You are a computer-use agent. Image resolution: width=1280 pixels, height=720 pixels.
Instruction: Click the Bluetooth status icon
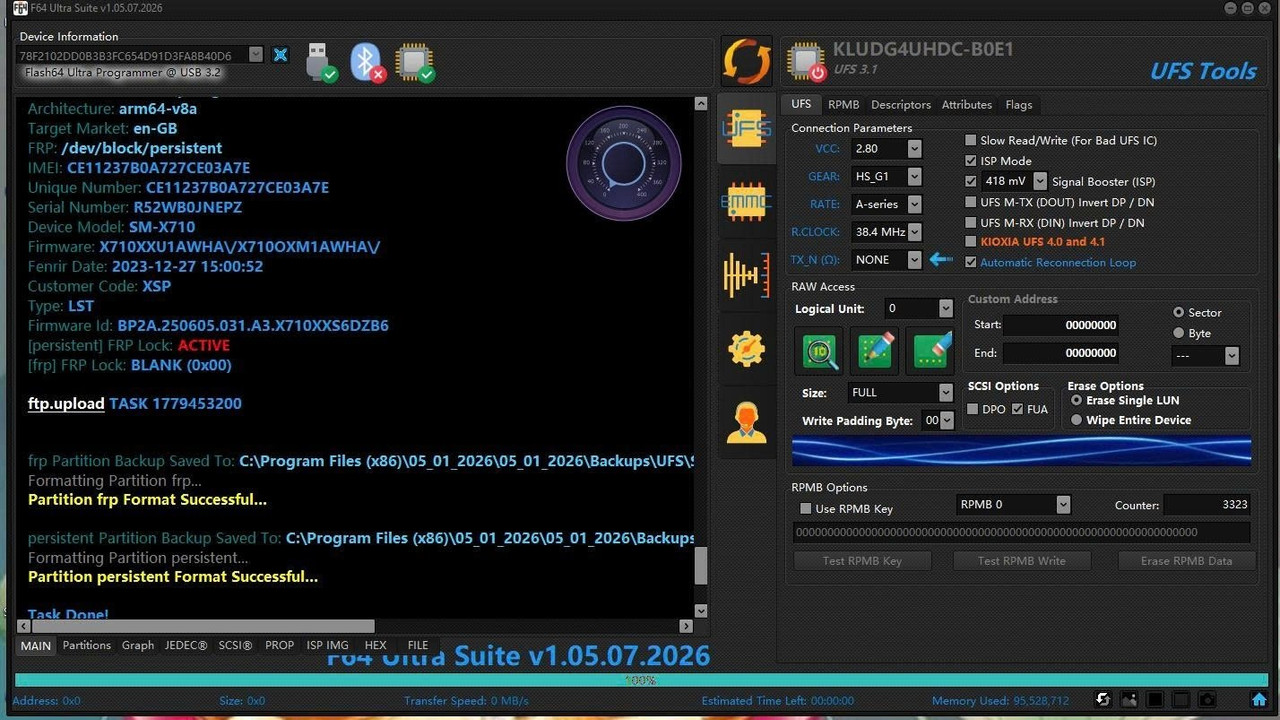coord(367,61)
